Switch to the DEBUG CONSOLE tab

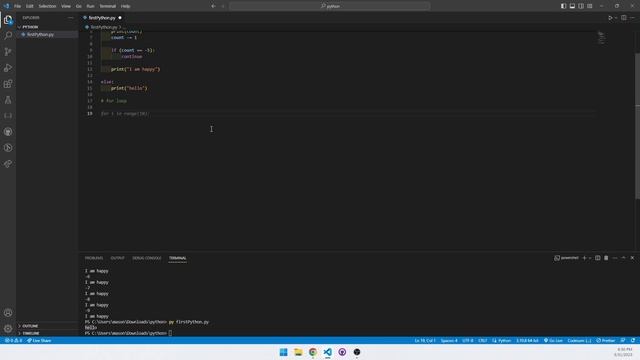pyautogui.click(x=147, y=258)
